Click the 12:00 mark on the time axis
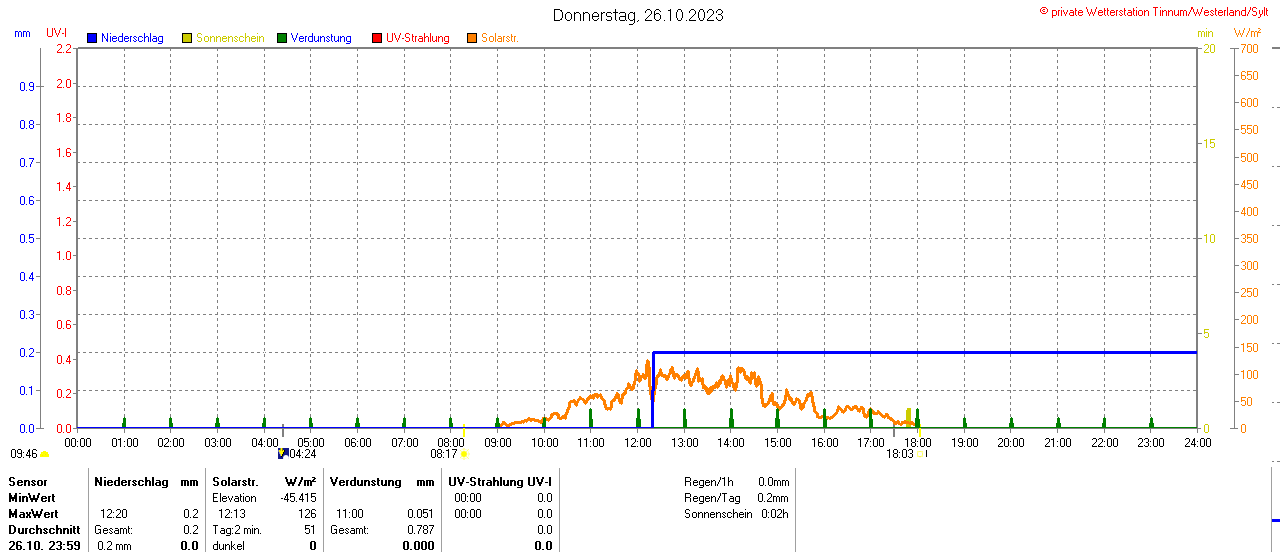Image resolution: width=1280 pixels, height=552 pixels. pyautogui.click(x=637, y=442)
